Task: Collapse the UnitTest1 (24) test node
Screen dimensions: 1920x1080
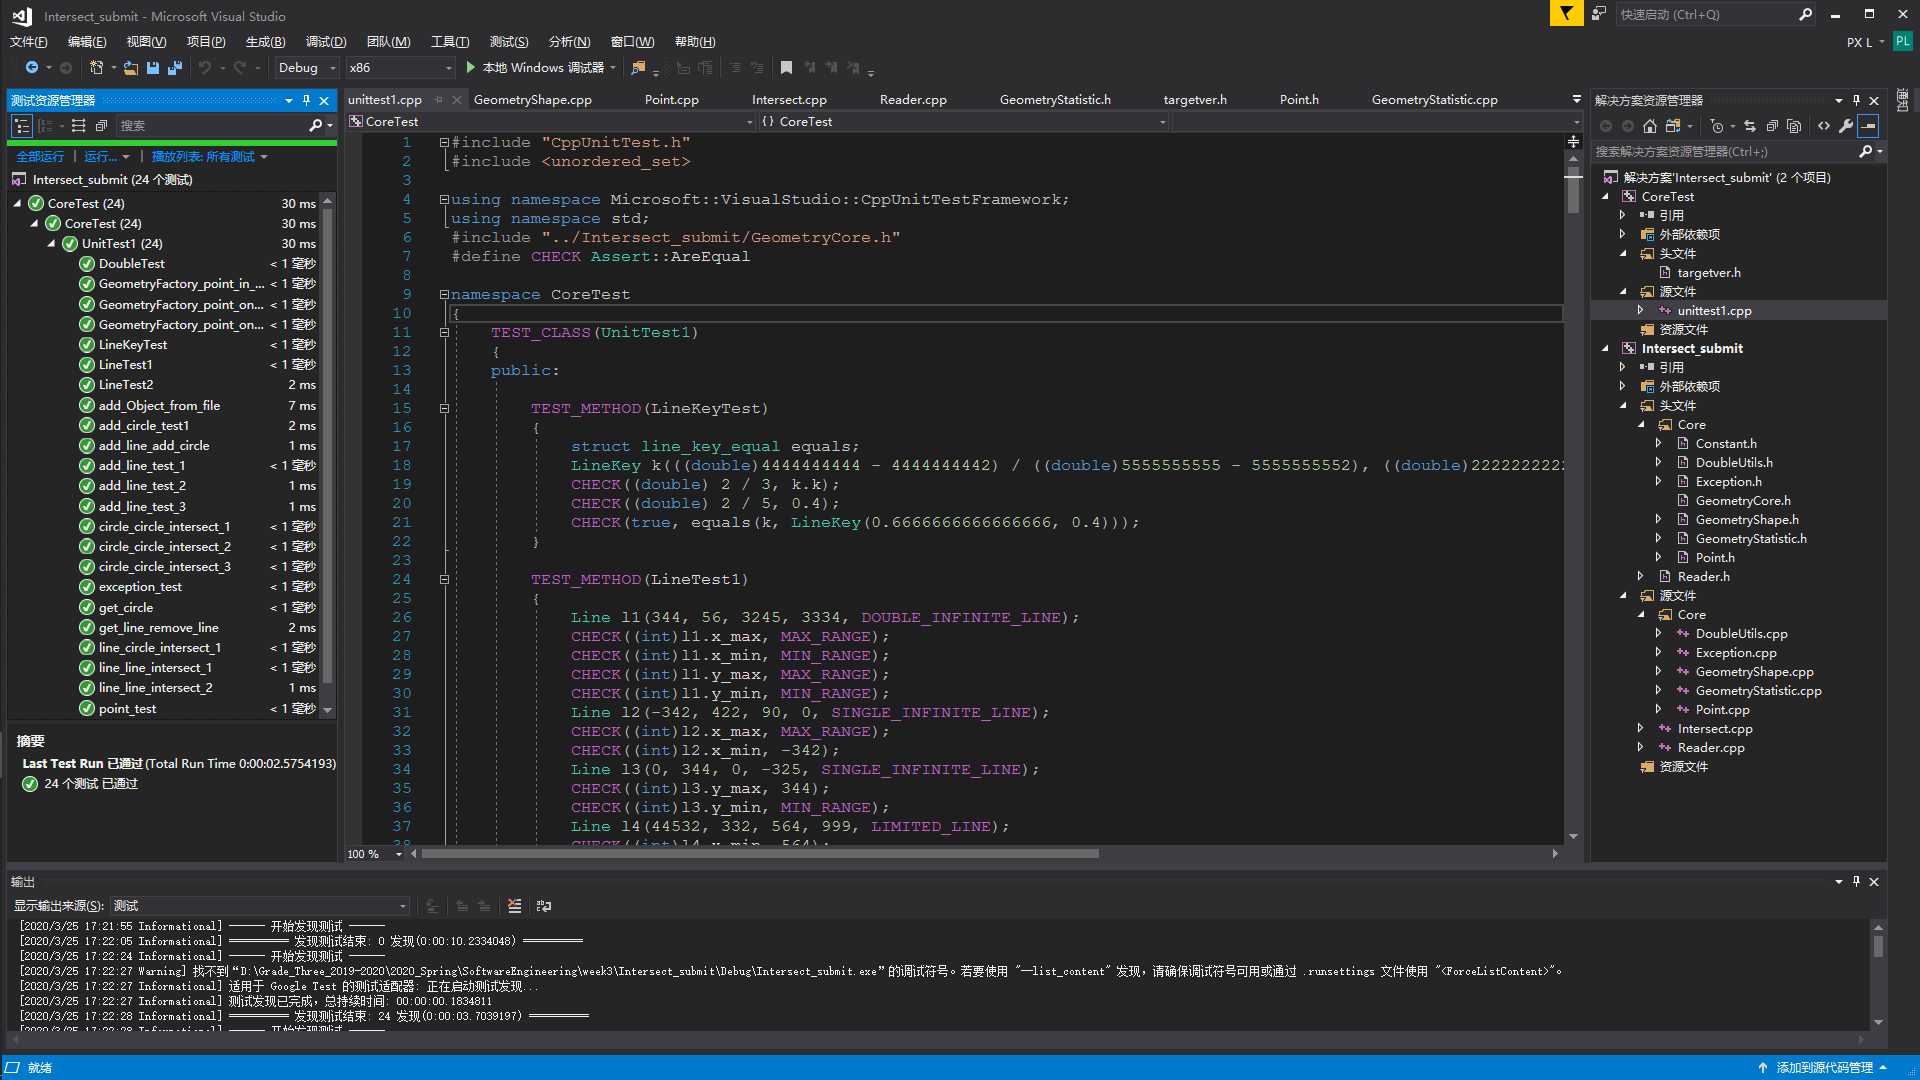Action: (51, 244)
